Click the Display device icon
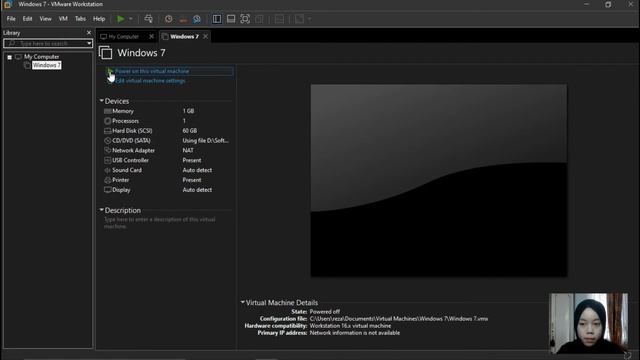This screenshot has height=360, width=640. (108, 190)
